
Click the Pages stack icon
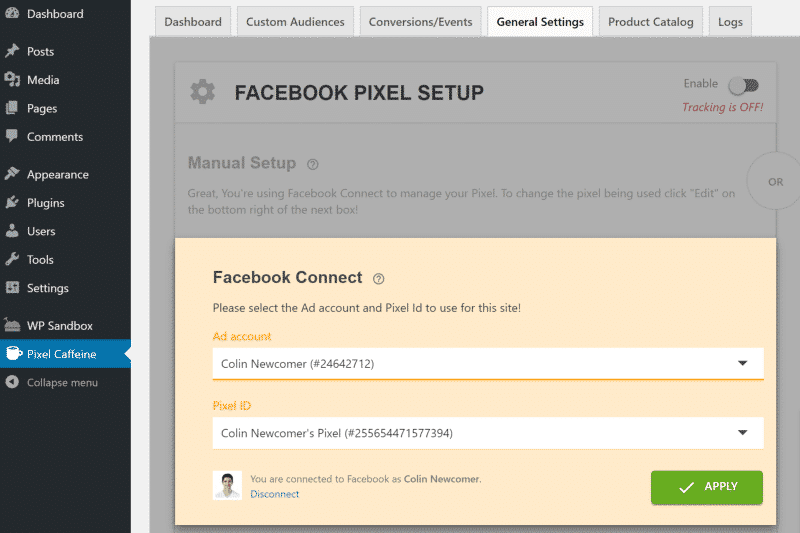[12, 108]
